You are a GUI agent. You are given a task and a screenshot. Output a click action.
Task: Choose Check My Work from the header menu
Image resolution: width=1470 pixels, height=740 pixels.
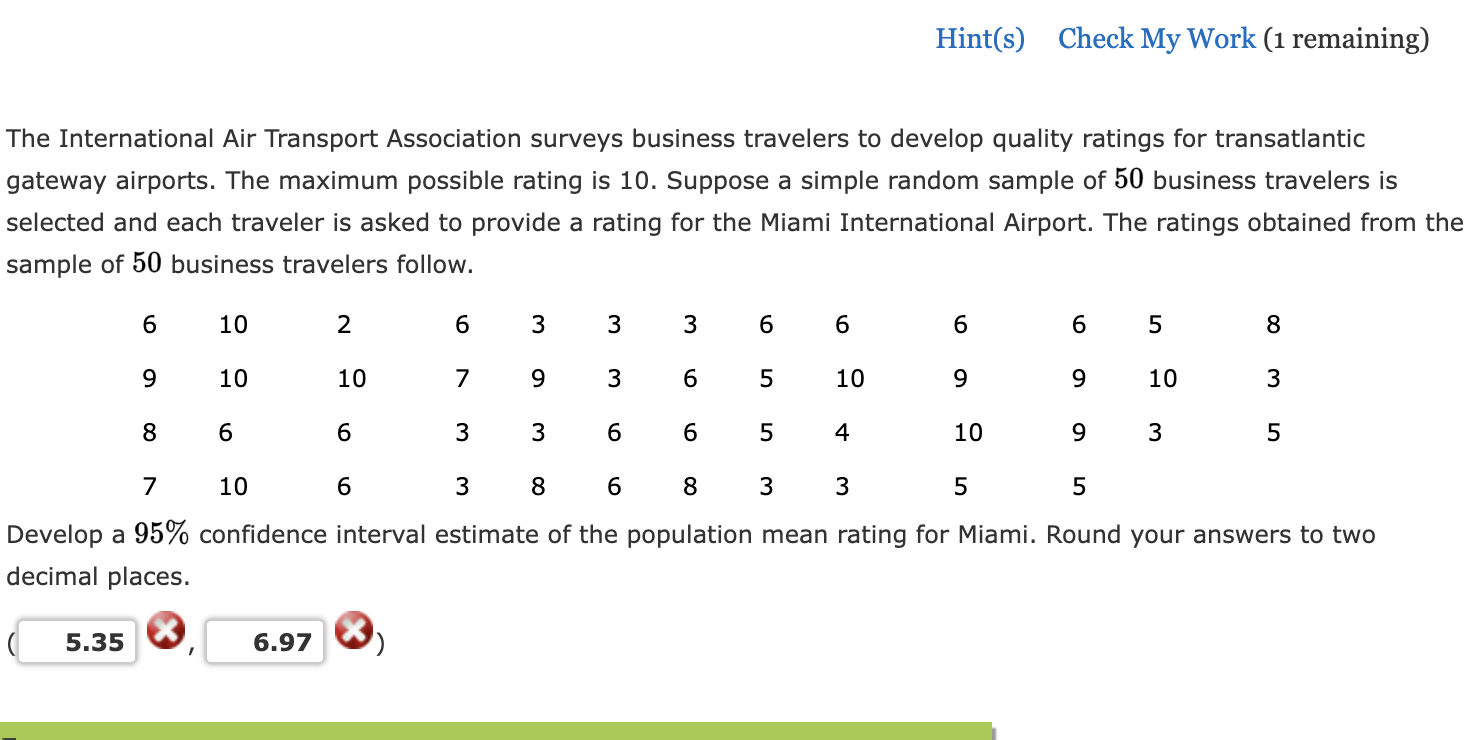(x=1156, y=38)
